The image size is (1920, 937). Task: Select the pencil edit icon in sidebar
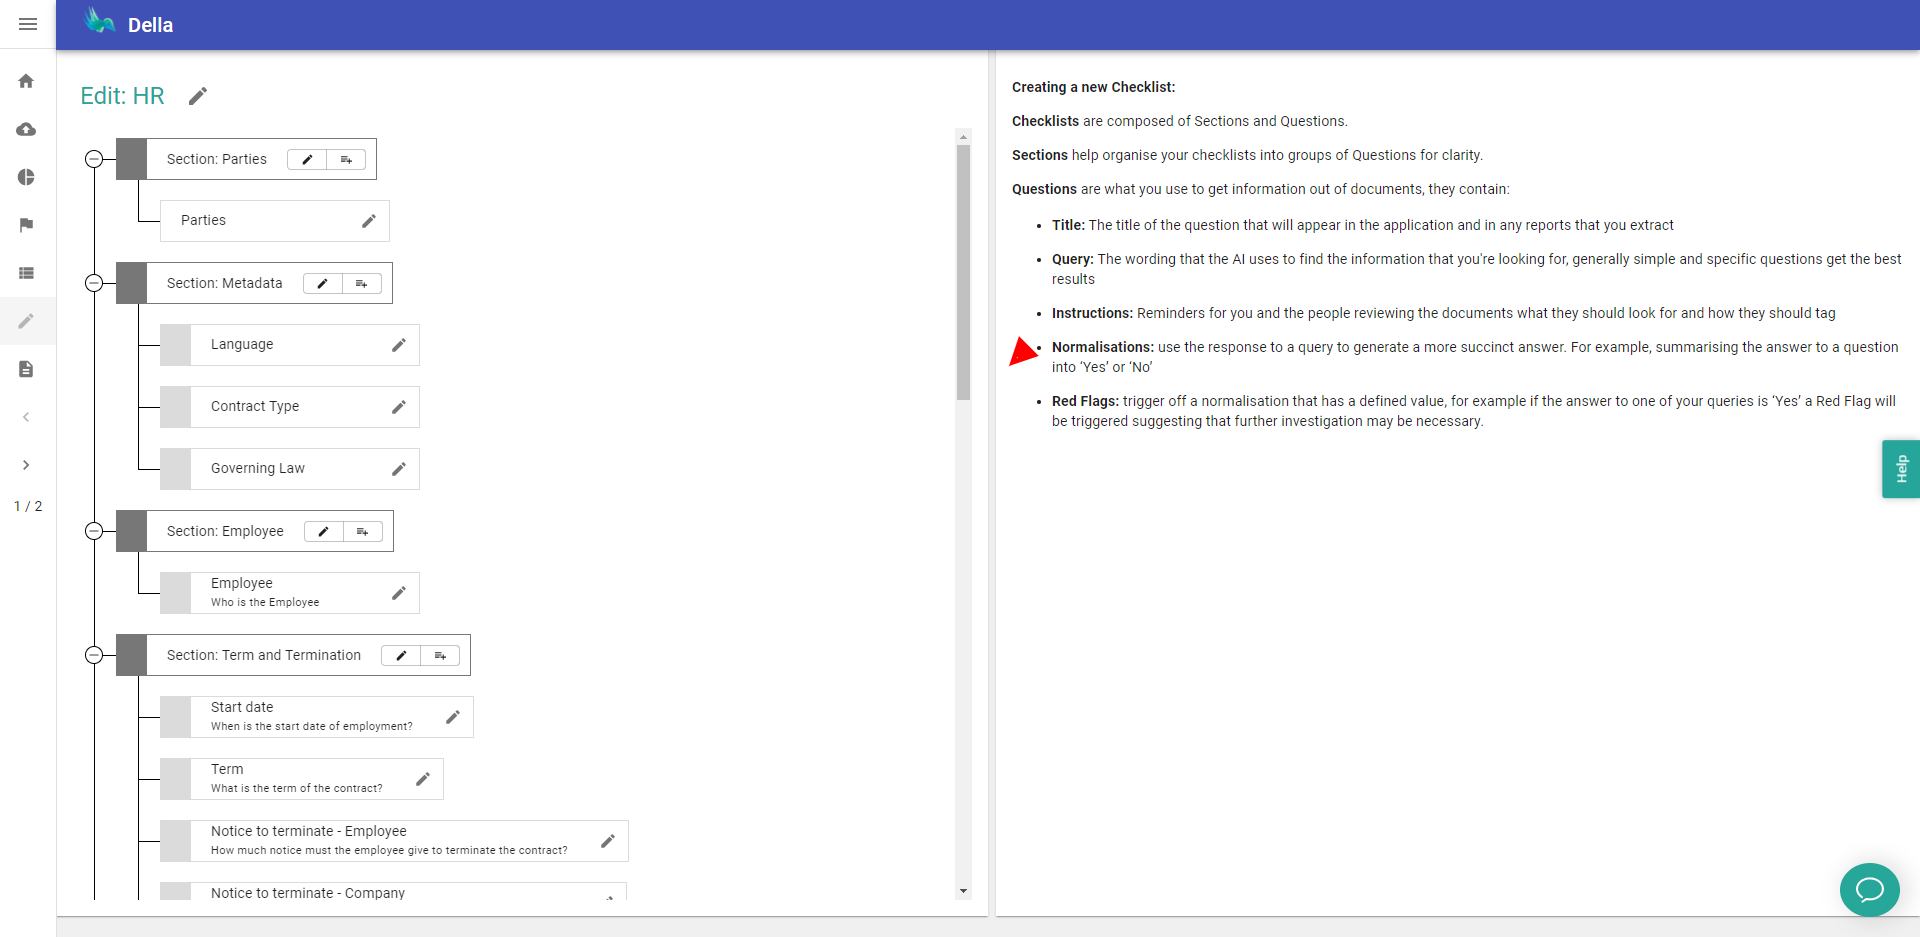(26, 321)
